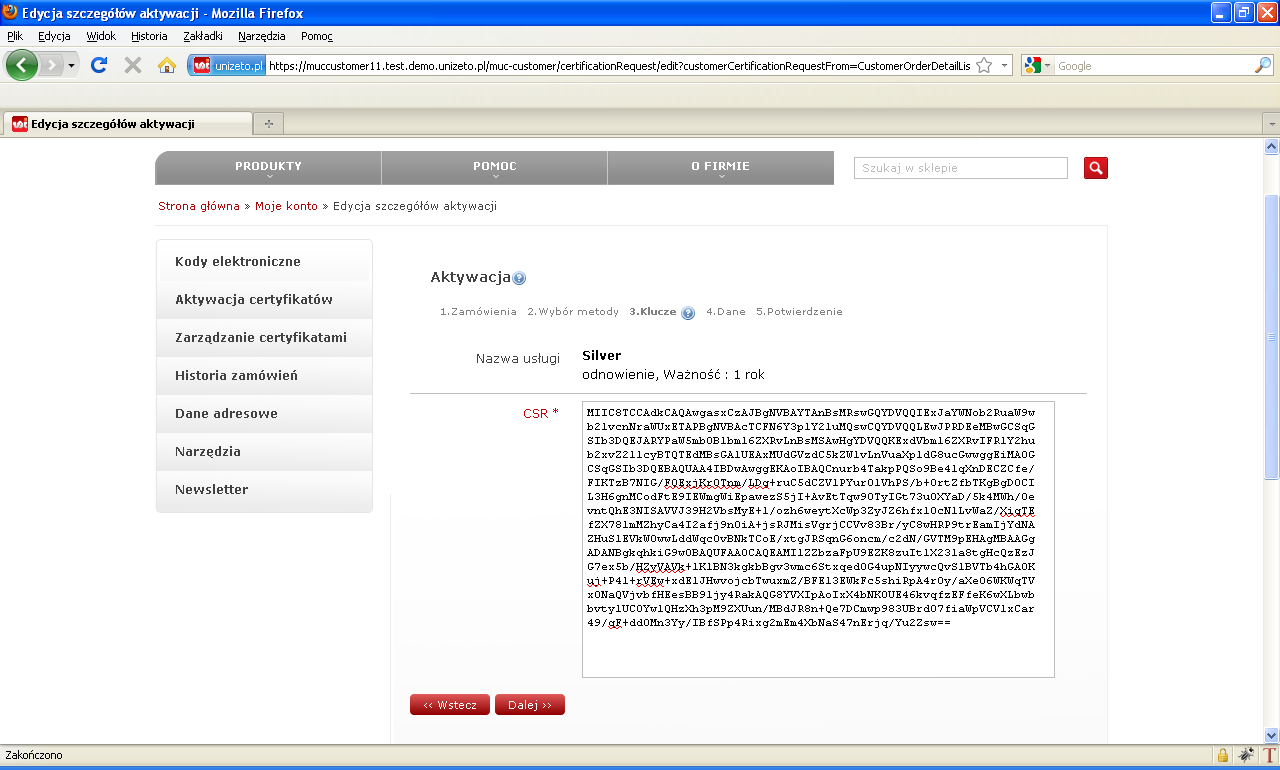The height and width of the screenshot is (770, 1280).
Task: Open the back/forward history dropdown arrow
Action: pyautogui.click(x=71, y=65)
